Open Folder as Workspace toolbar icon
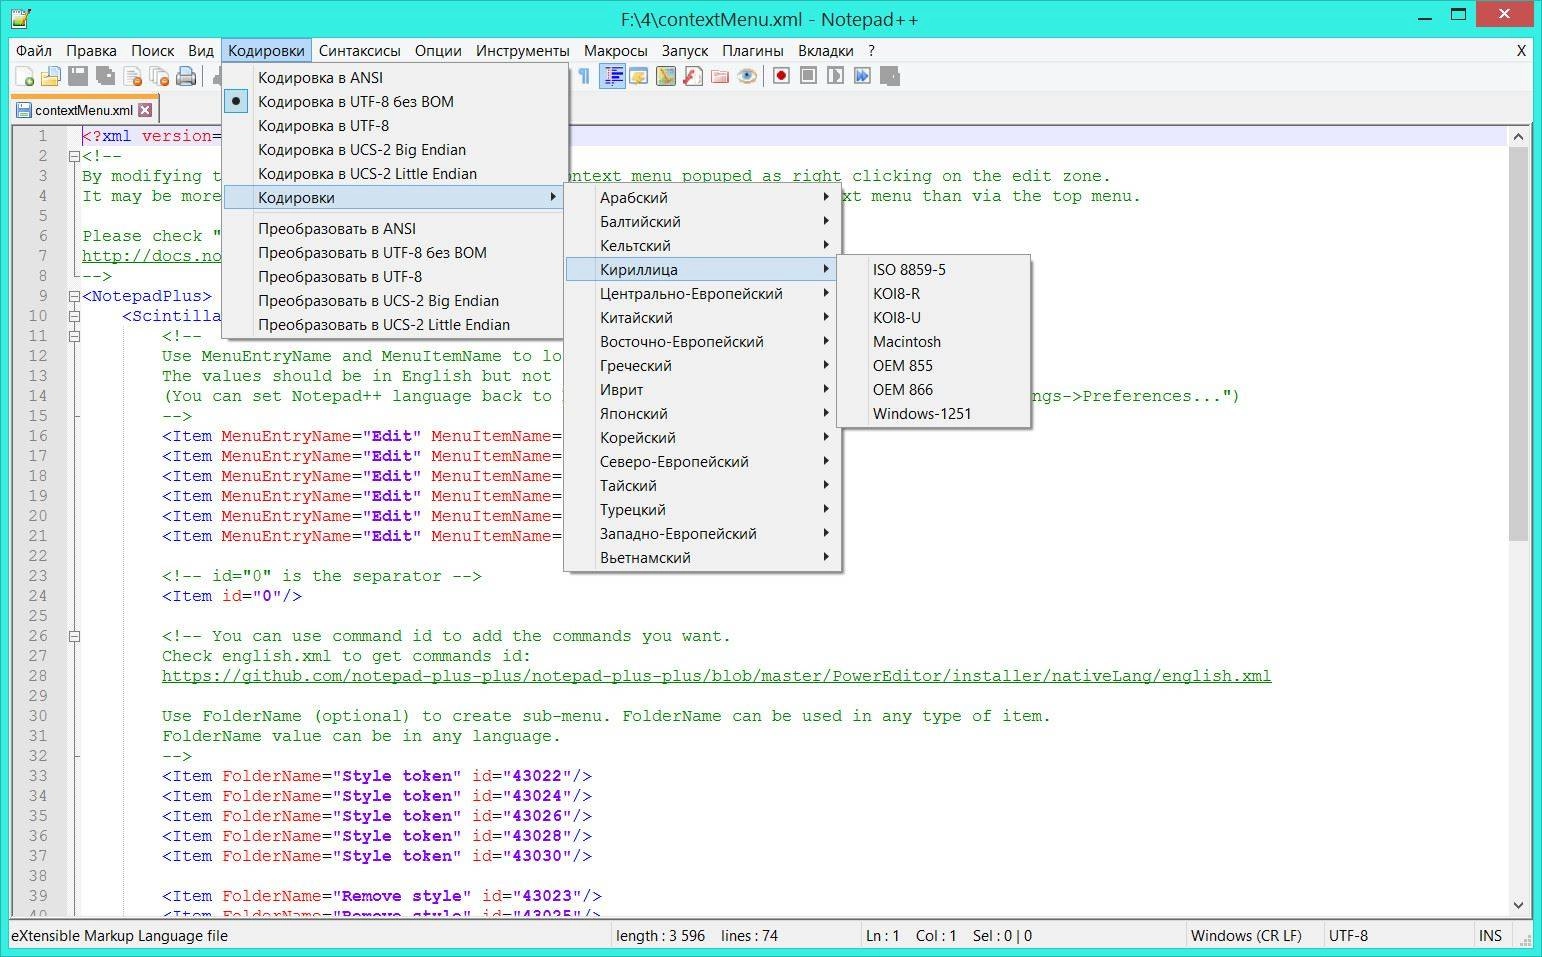 click(x=720, y=76)
